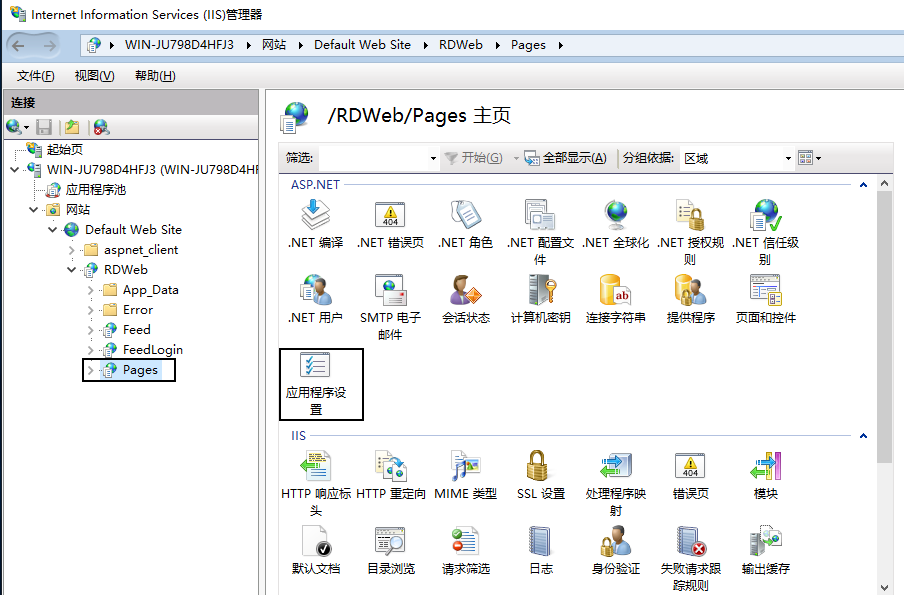The image size is (904, 595).
Task: Open the 连接字符串 icon
Action: pos(615,291)
